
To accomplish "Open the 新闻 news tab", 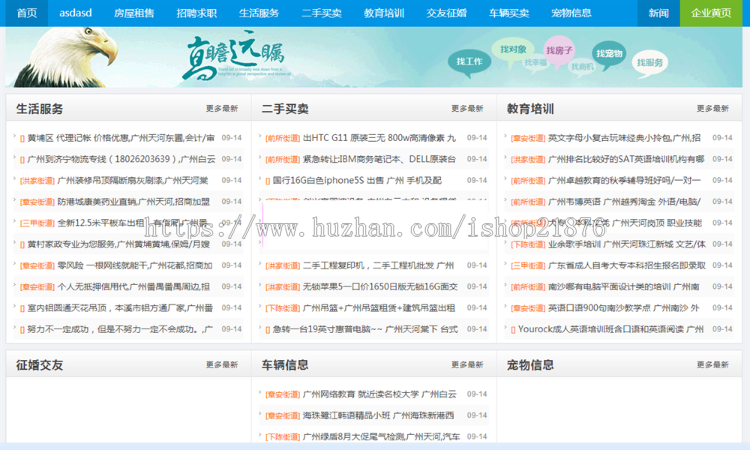I will tap(659, 13).
